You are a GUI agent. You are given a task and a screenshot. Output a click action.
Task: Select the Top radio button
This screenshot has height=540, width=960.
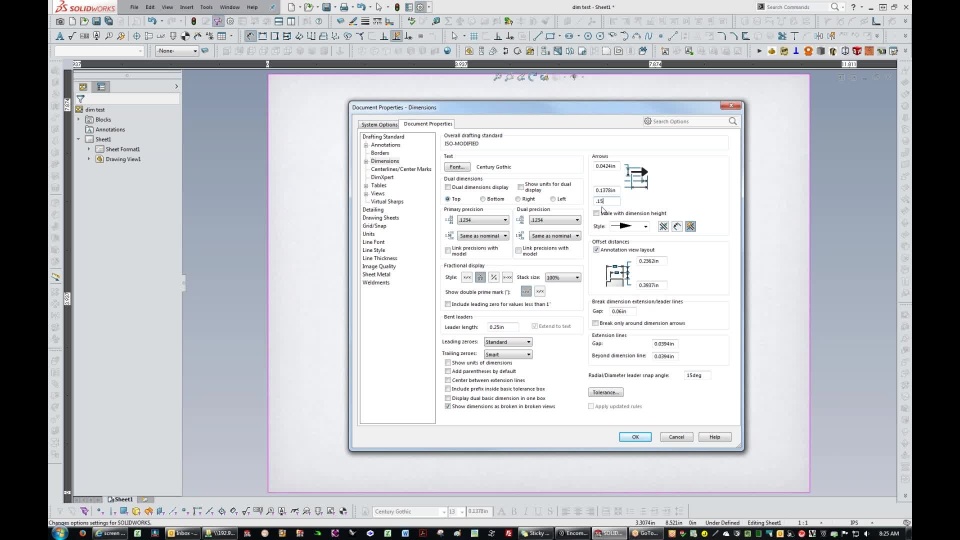coord(448,199)
